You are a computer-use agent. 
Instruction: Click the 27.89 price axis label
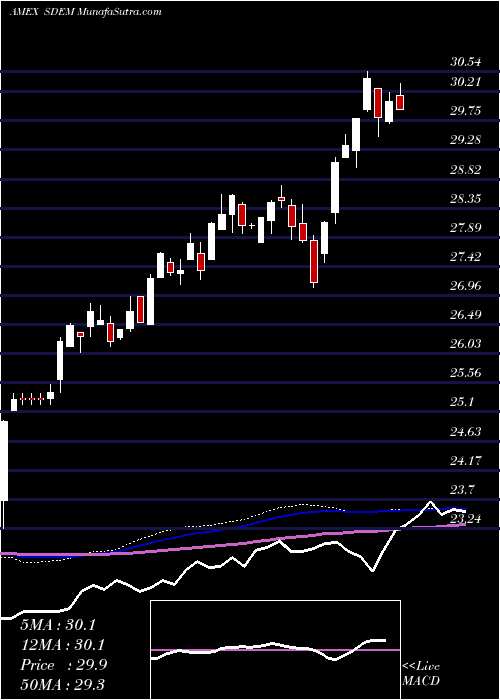click(x=466, y=228)
